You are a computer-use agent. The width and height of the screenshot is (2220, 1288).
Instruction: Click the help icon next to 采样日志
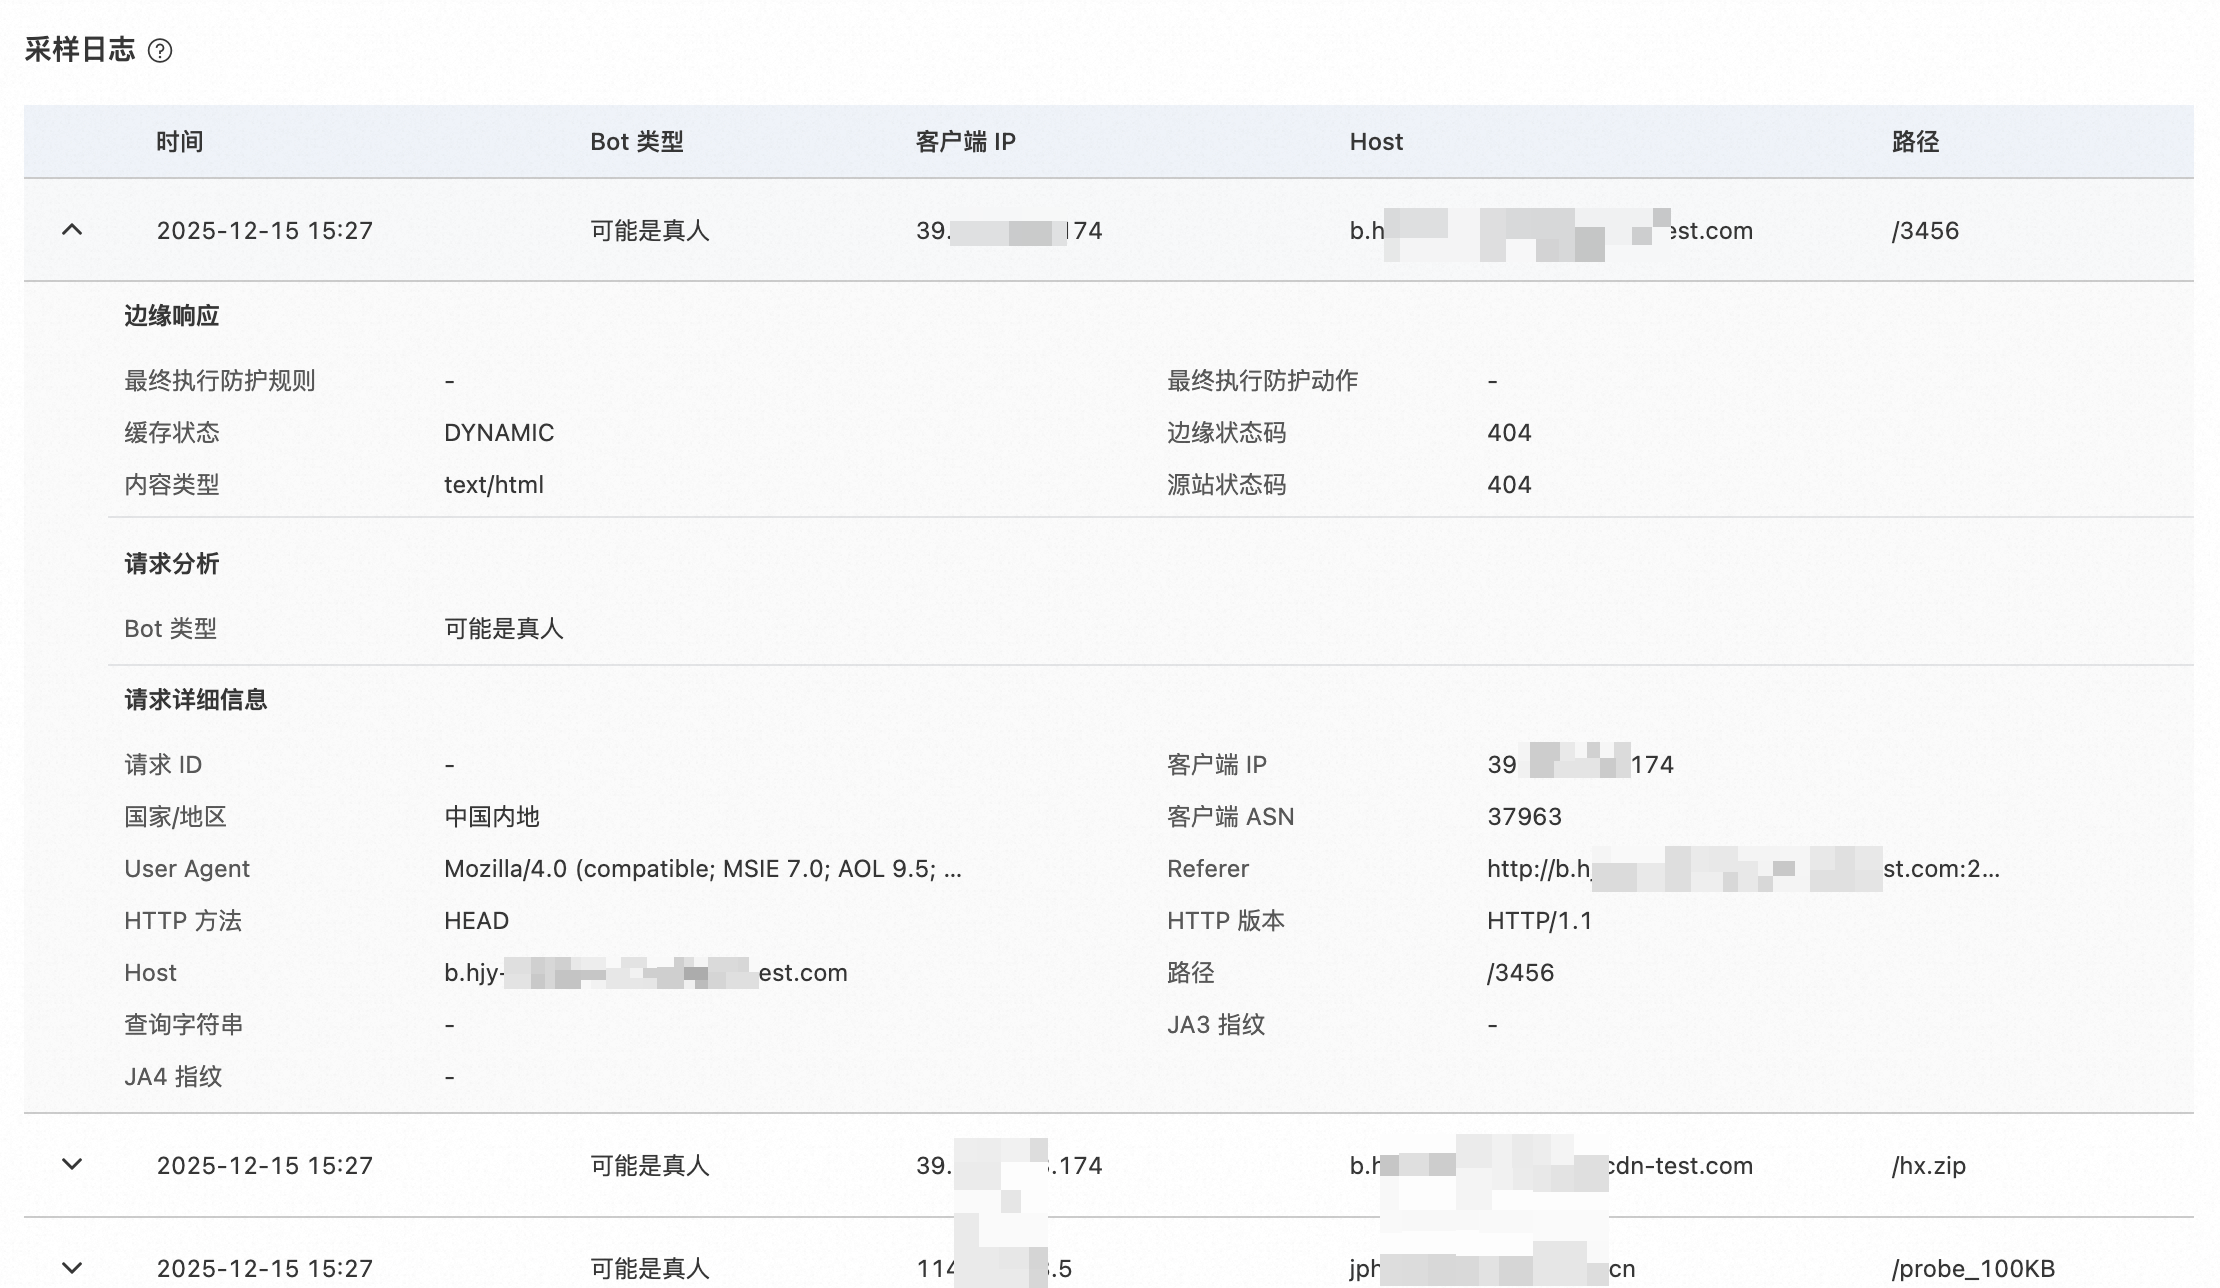pyautogui.click(x=160, y=51)
